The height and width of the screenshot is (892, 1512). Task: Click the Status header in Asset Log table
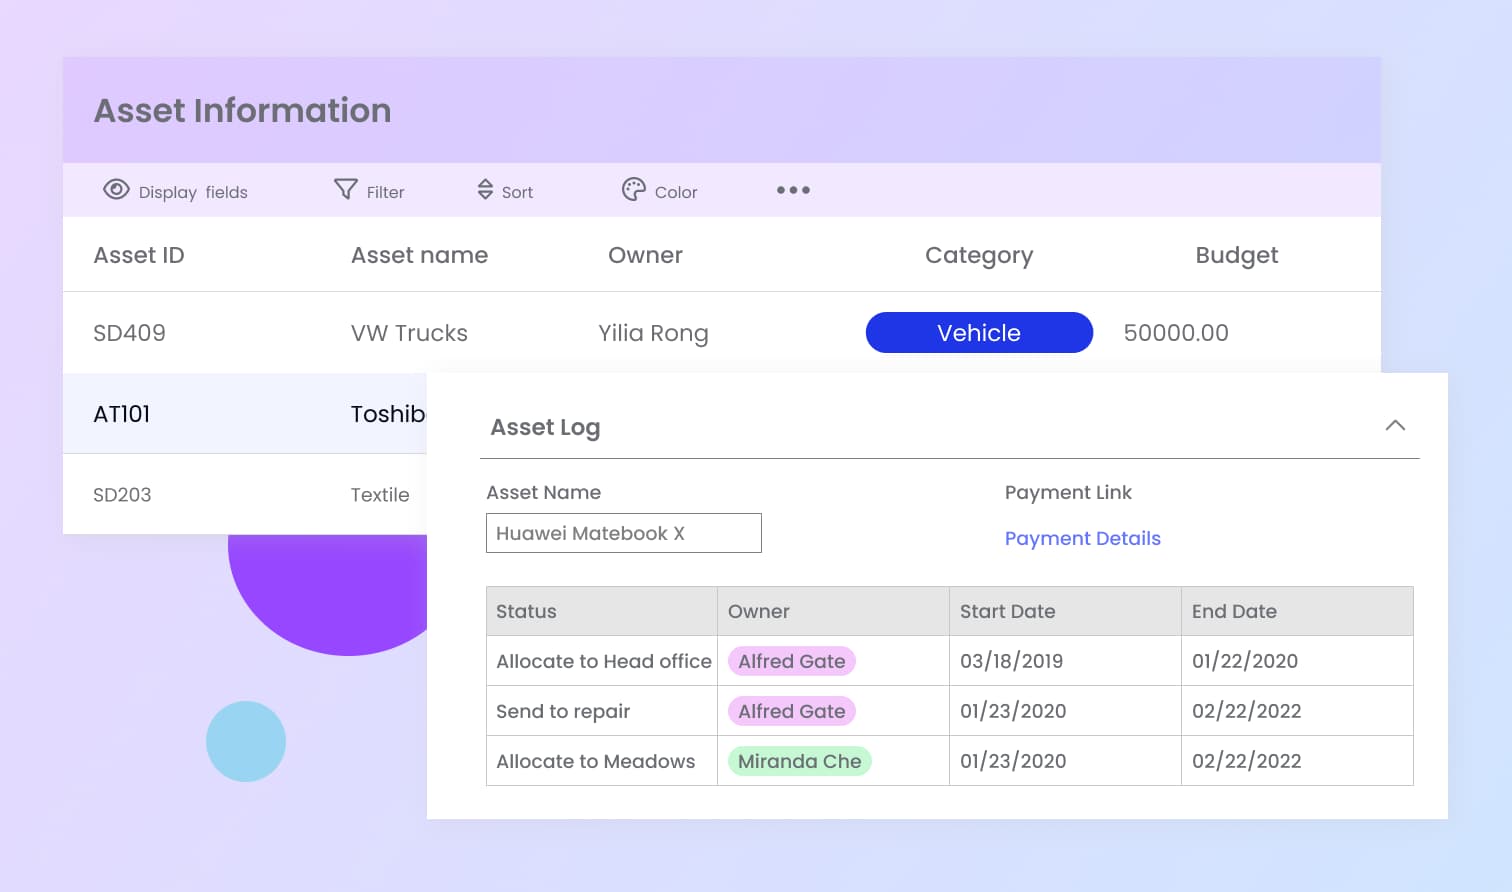526,611
